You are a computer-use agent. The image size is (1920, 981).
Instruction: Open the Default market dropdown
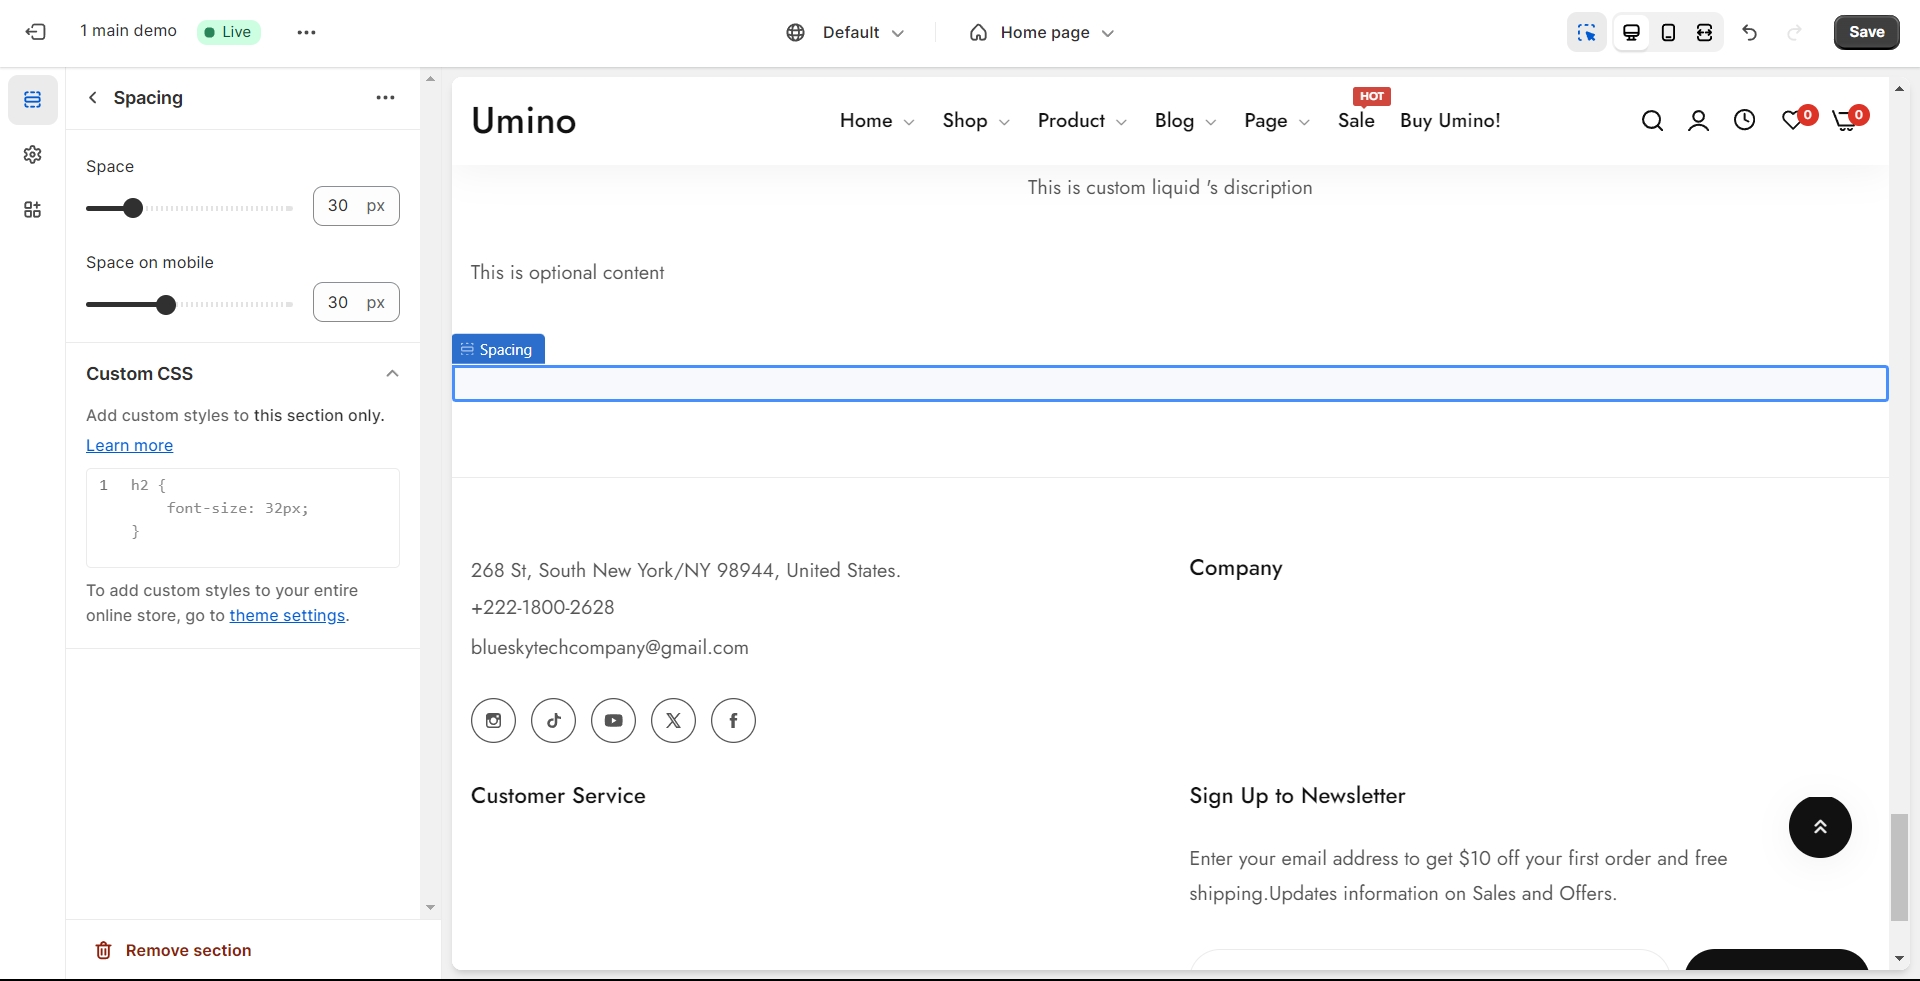point(845,33)
